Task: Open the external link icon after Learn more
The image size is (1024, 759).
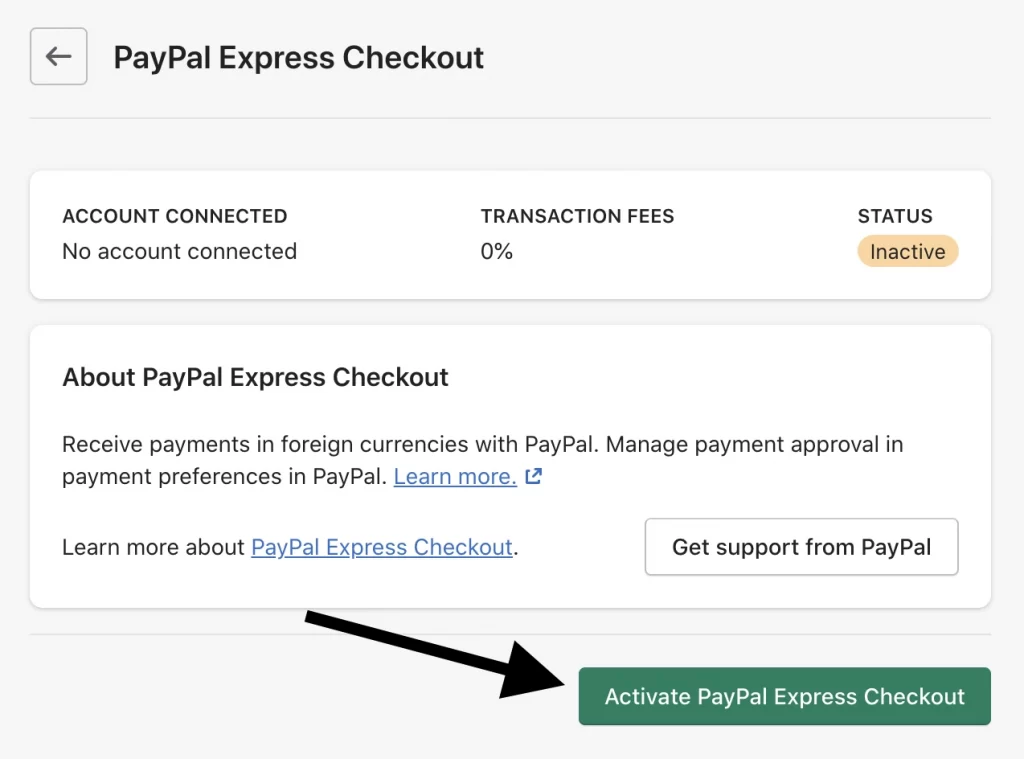Action: click(x=534, y=476)
